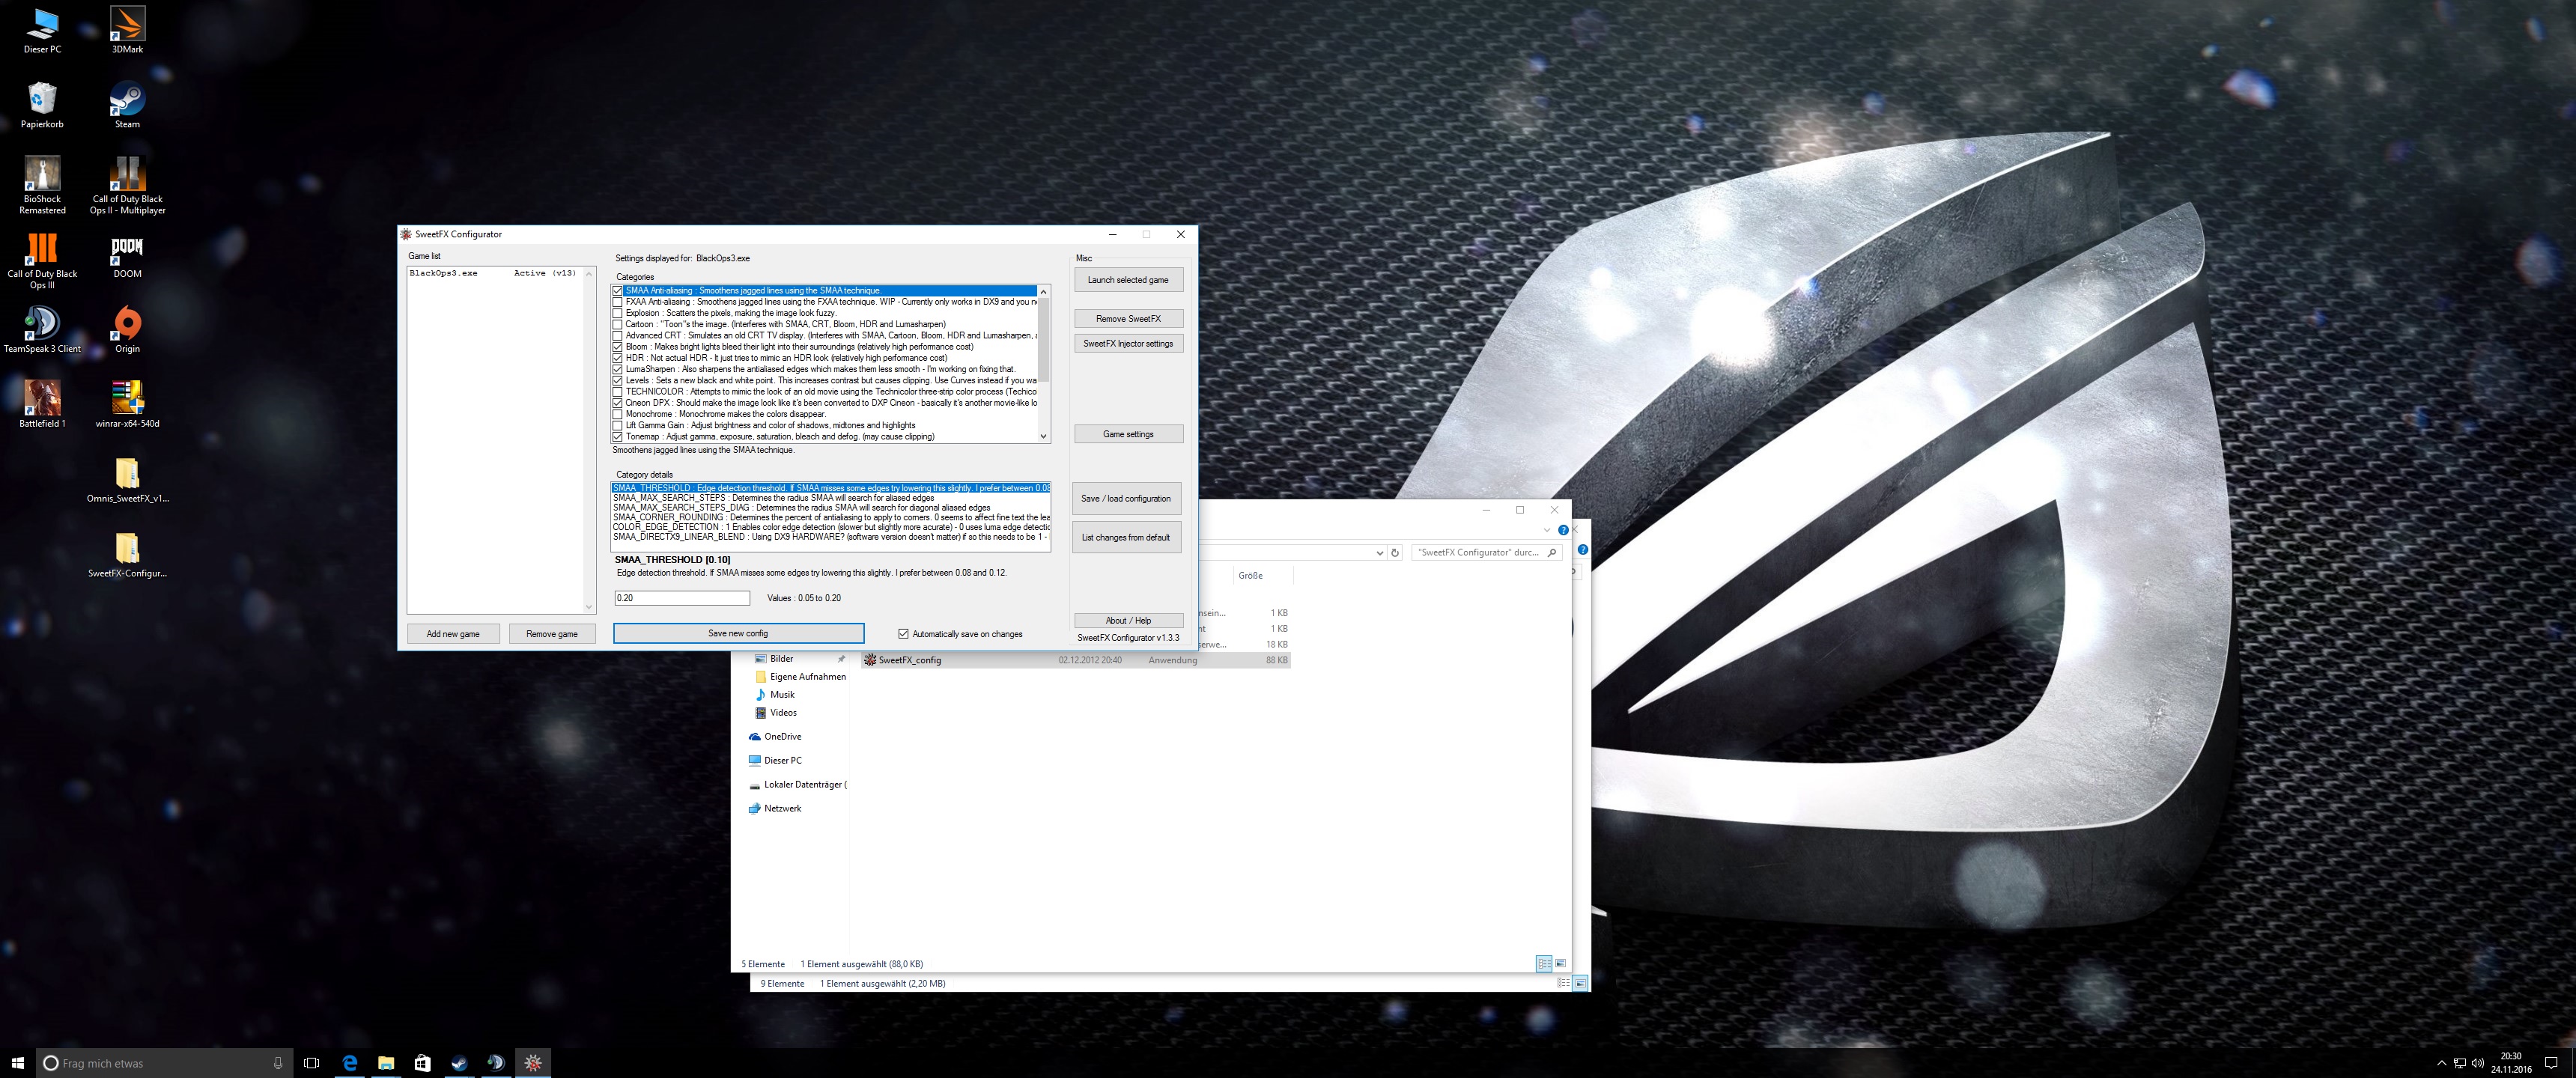Screen dimensions: 2576x1078
Task: Select the SweetFX_config application file
Action: point(909,660)
